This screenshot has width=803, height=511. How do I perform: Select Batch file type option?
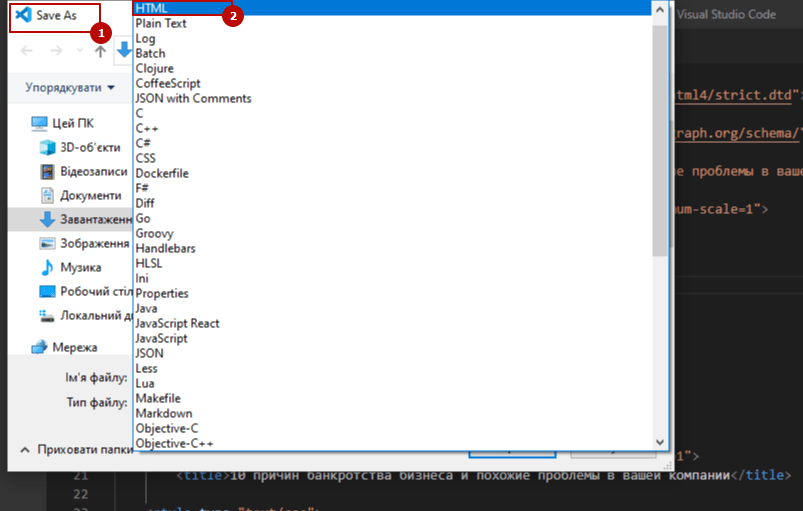coord(392,53)
